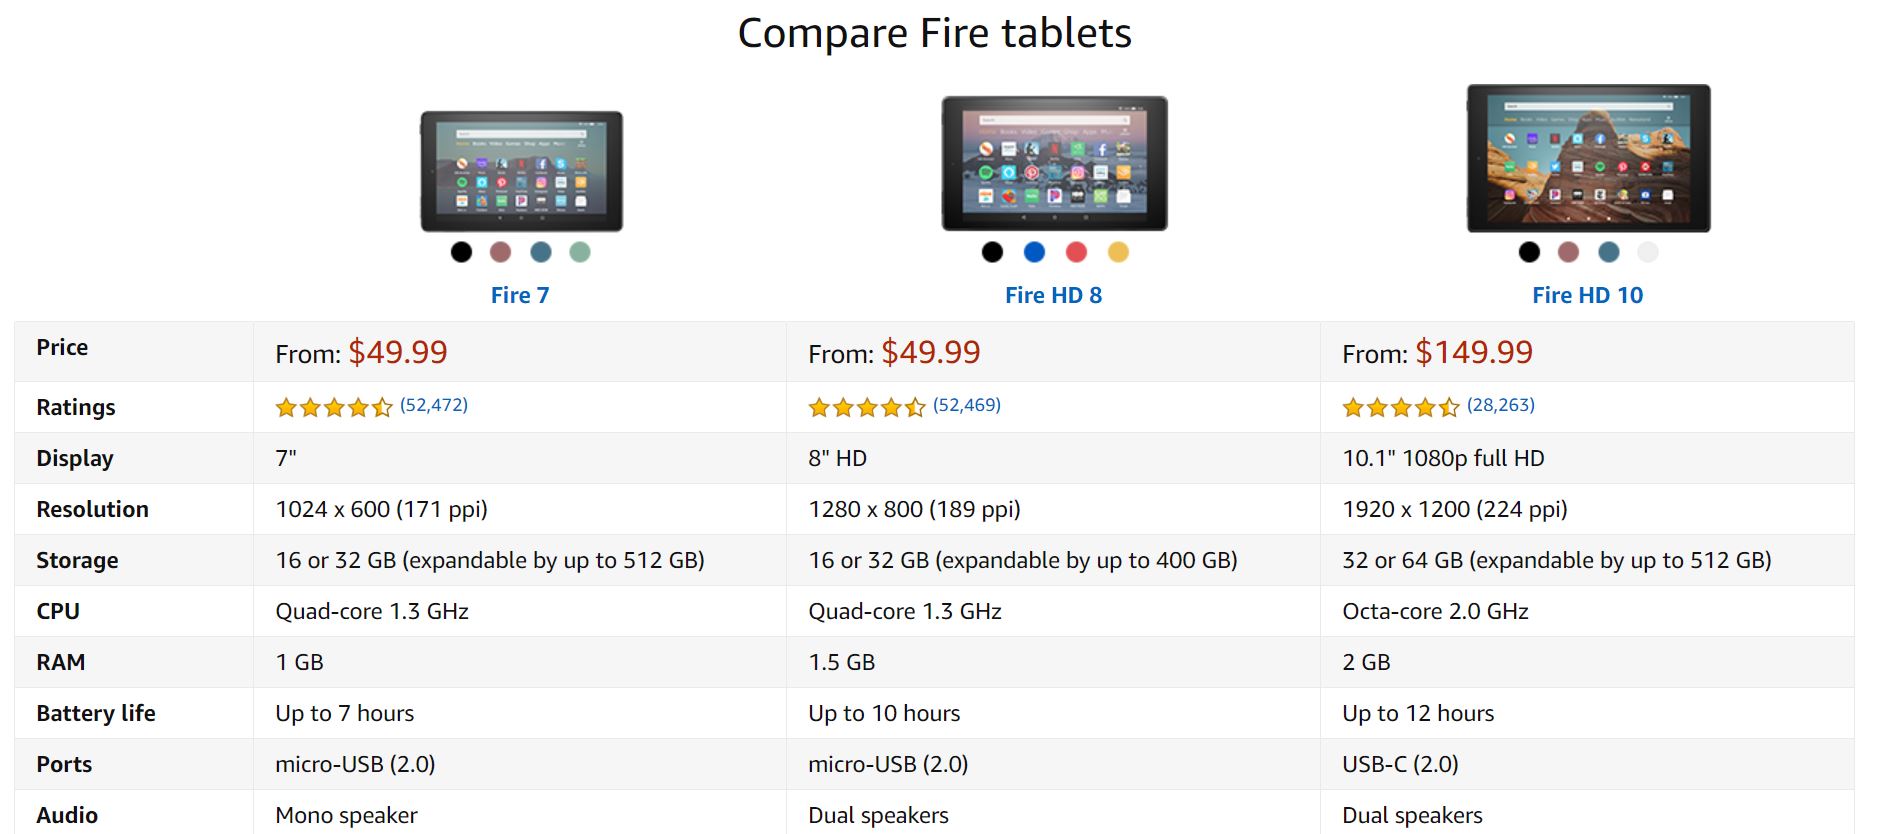The height and width of the screenshot is (834, 1878).
Task: Select the sage green swatch under Fire 7
Action: click(x=580, y=252)
